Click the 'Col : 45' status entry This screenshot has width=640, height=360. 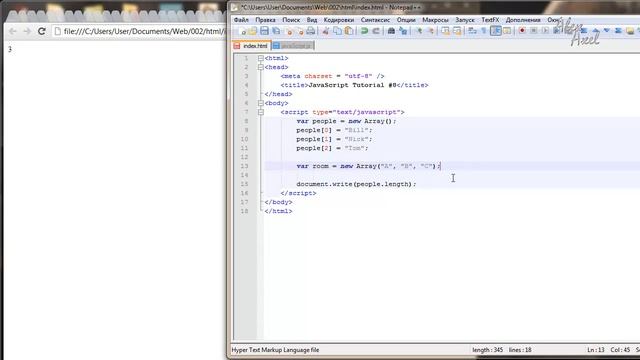click(x=620, y=350)
